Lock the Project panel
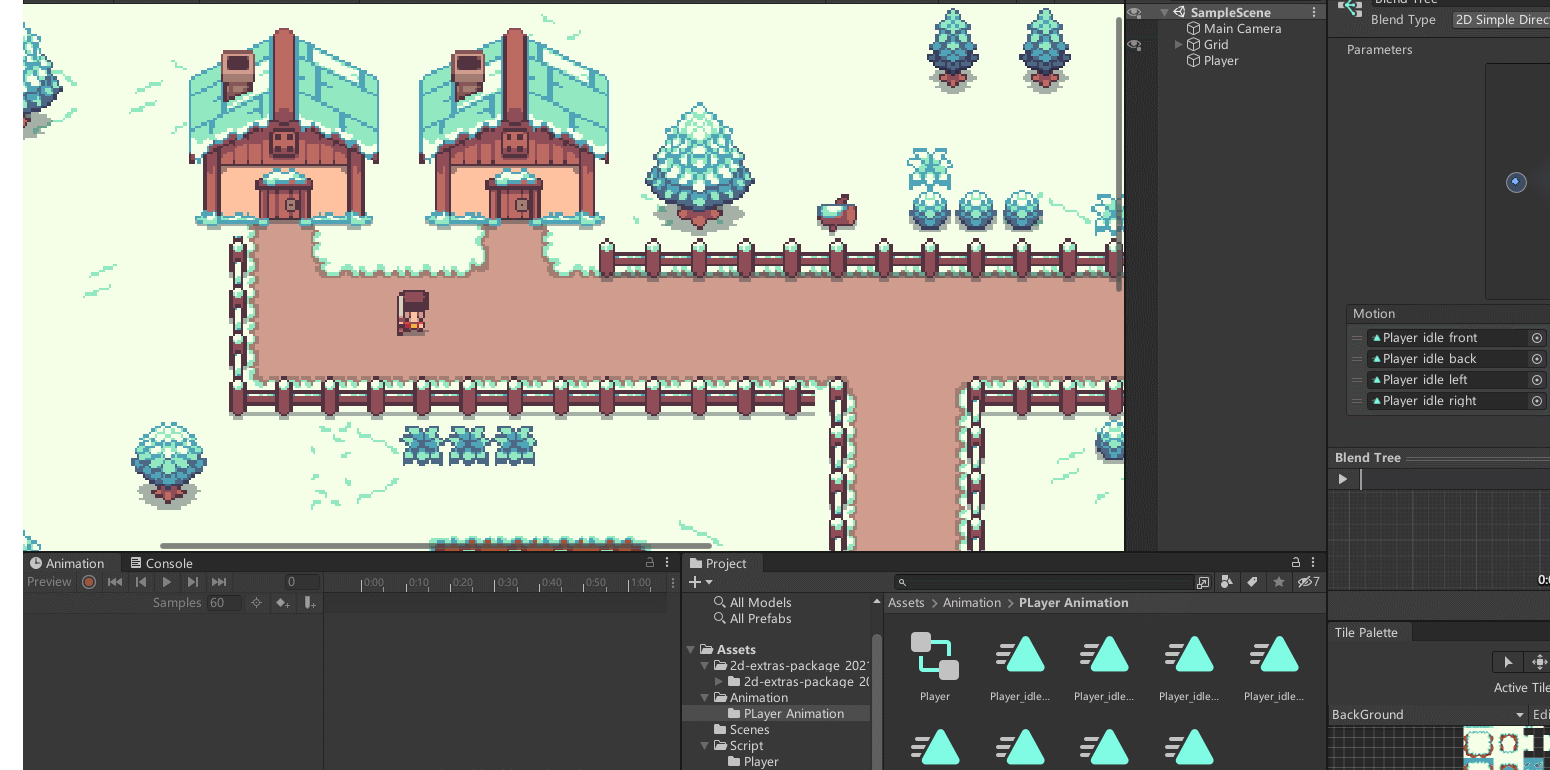 (1296, 563)
